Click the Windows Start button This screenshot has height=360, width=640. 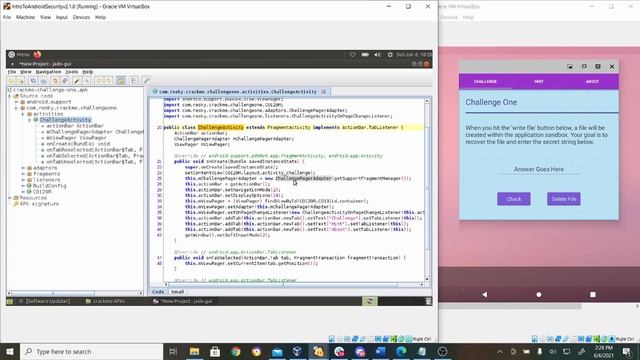tap(10, 351)
